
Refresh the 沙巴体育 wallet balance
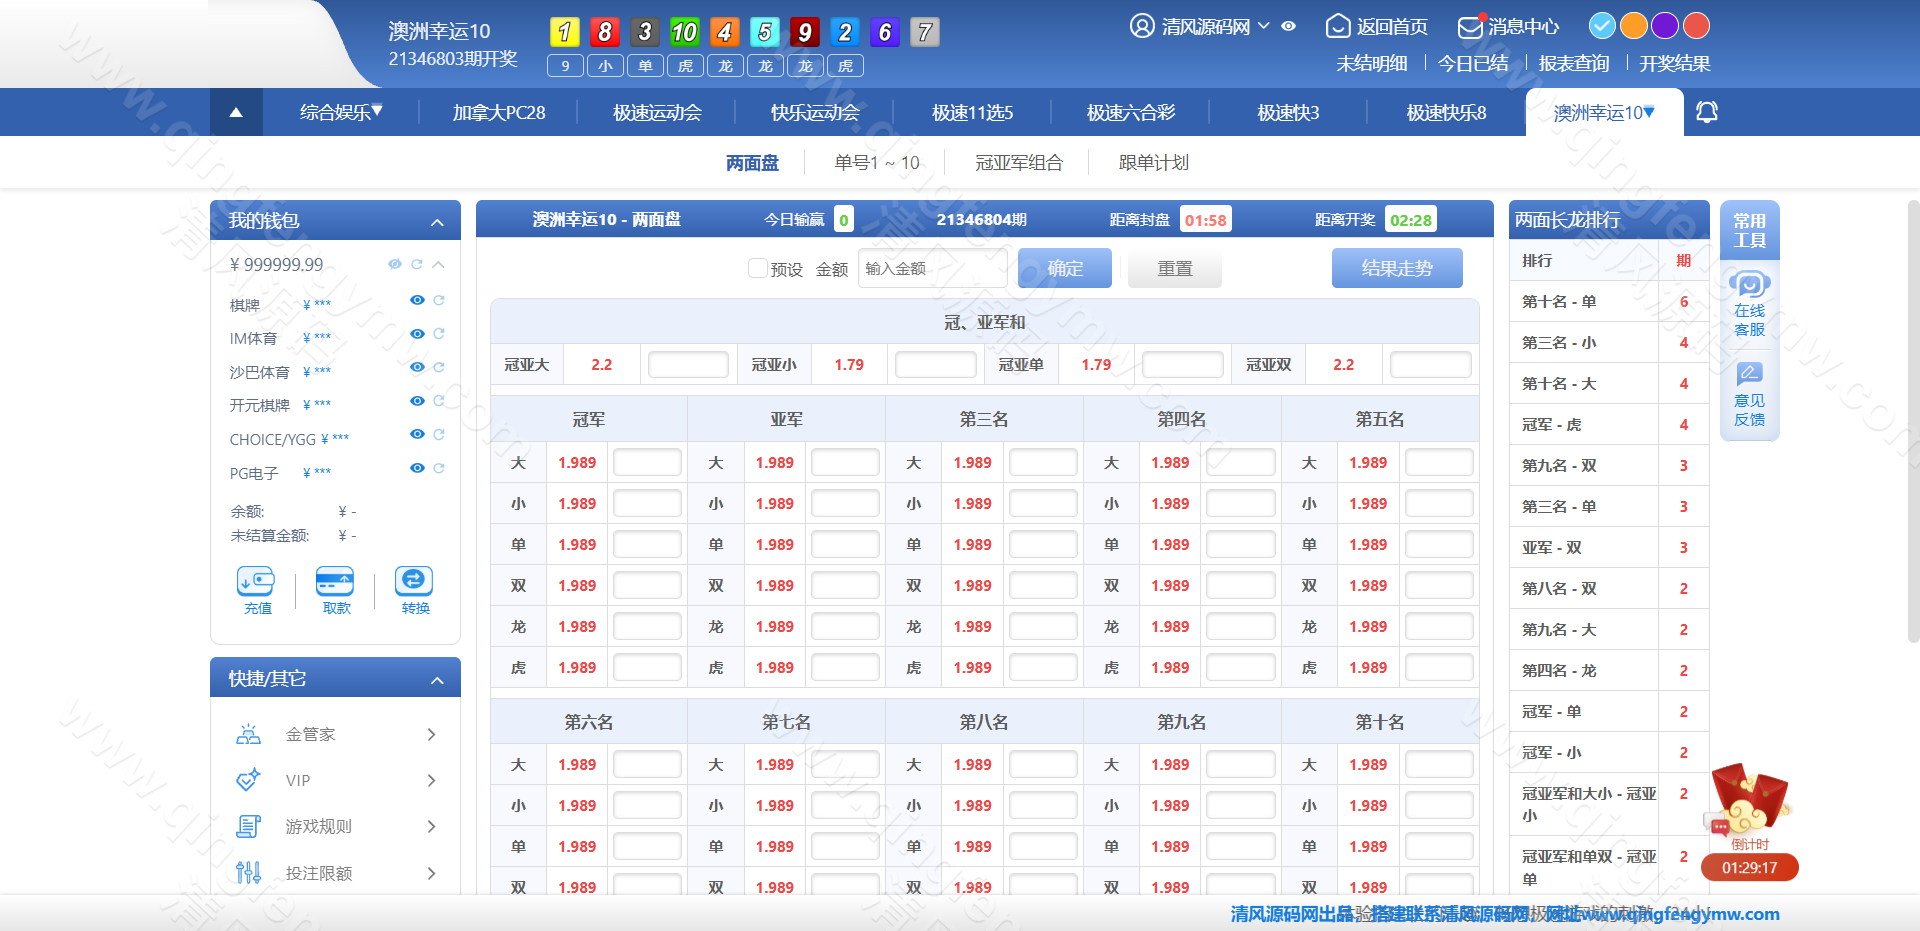pyautogui.click(x=439, y=367)
